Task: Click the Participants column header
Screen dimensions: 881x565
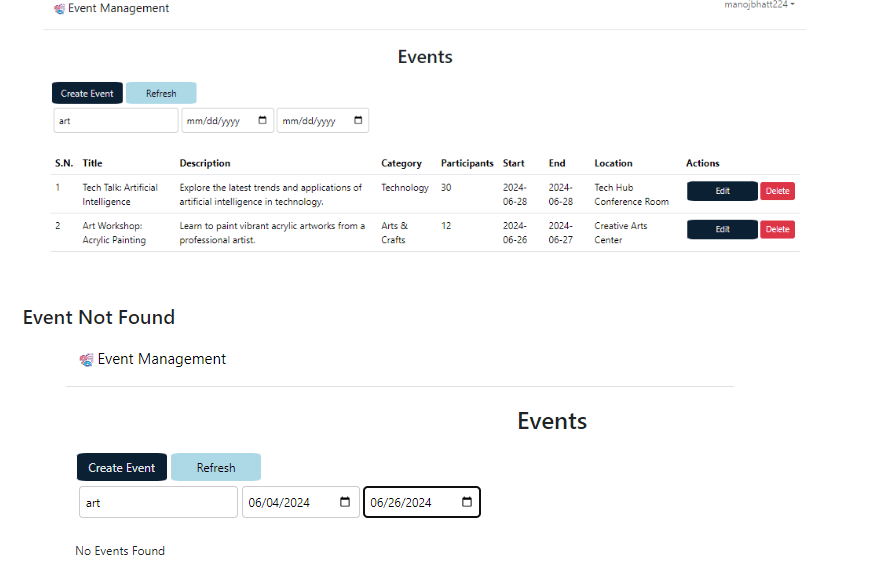Action: pyautogui.click(x=467, y=163)
